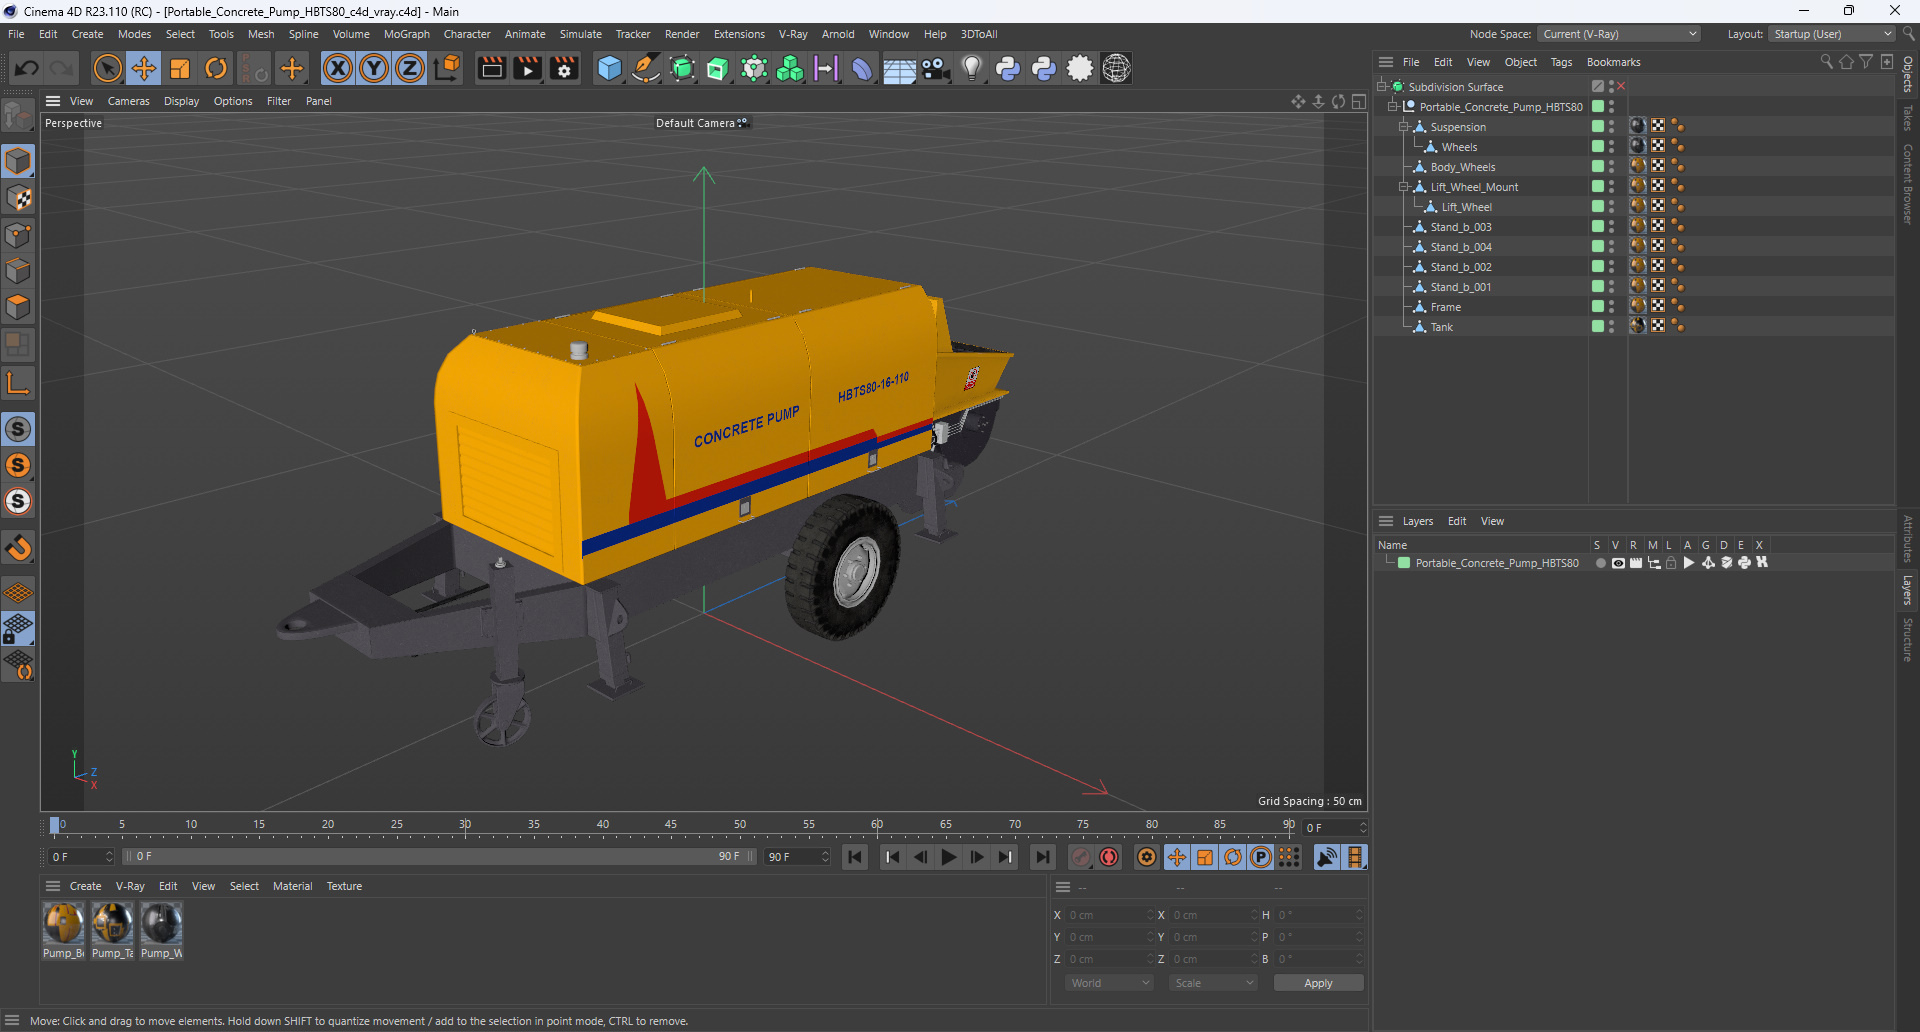Open Object Manager Tags menu
The image size is (1920, 1032).
[1561, 62]
